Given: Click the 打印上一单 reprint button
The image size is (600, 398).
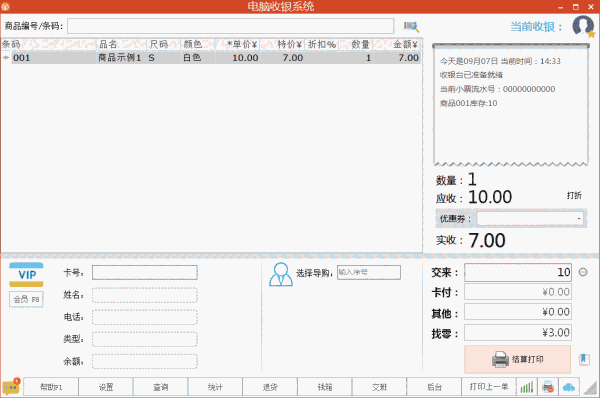Looking at the screenshot, I should coord(489,387).
